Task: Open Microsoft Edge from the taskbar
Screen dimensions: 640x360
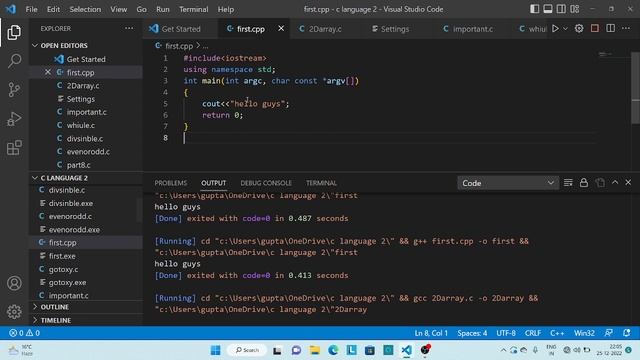Action: (333, 350)
